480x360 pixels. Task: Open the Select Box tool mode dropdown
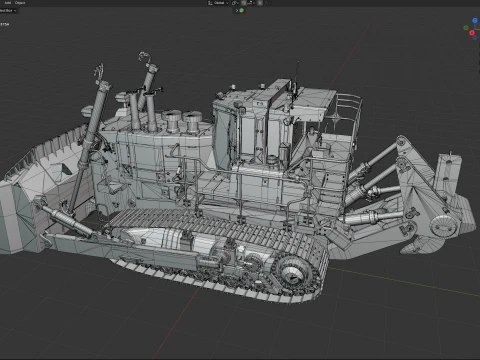coord(8,11)
